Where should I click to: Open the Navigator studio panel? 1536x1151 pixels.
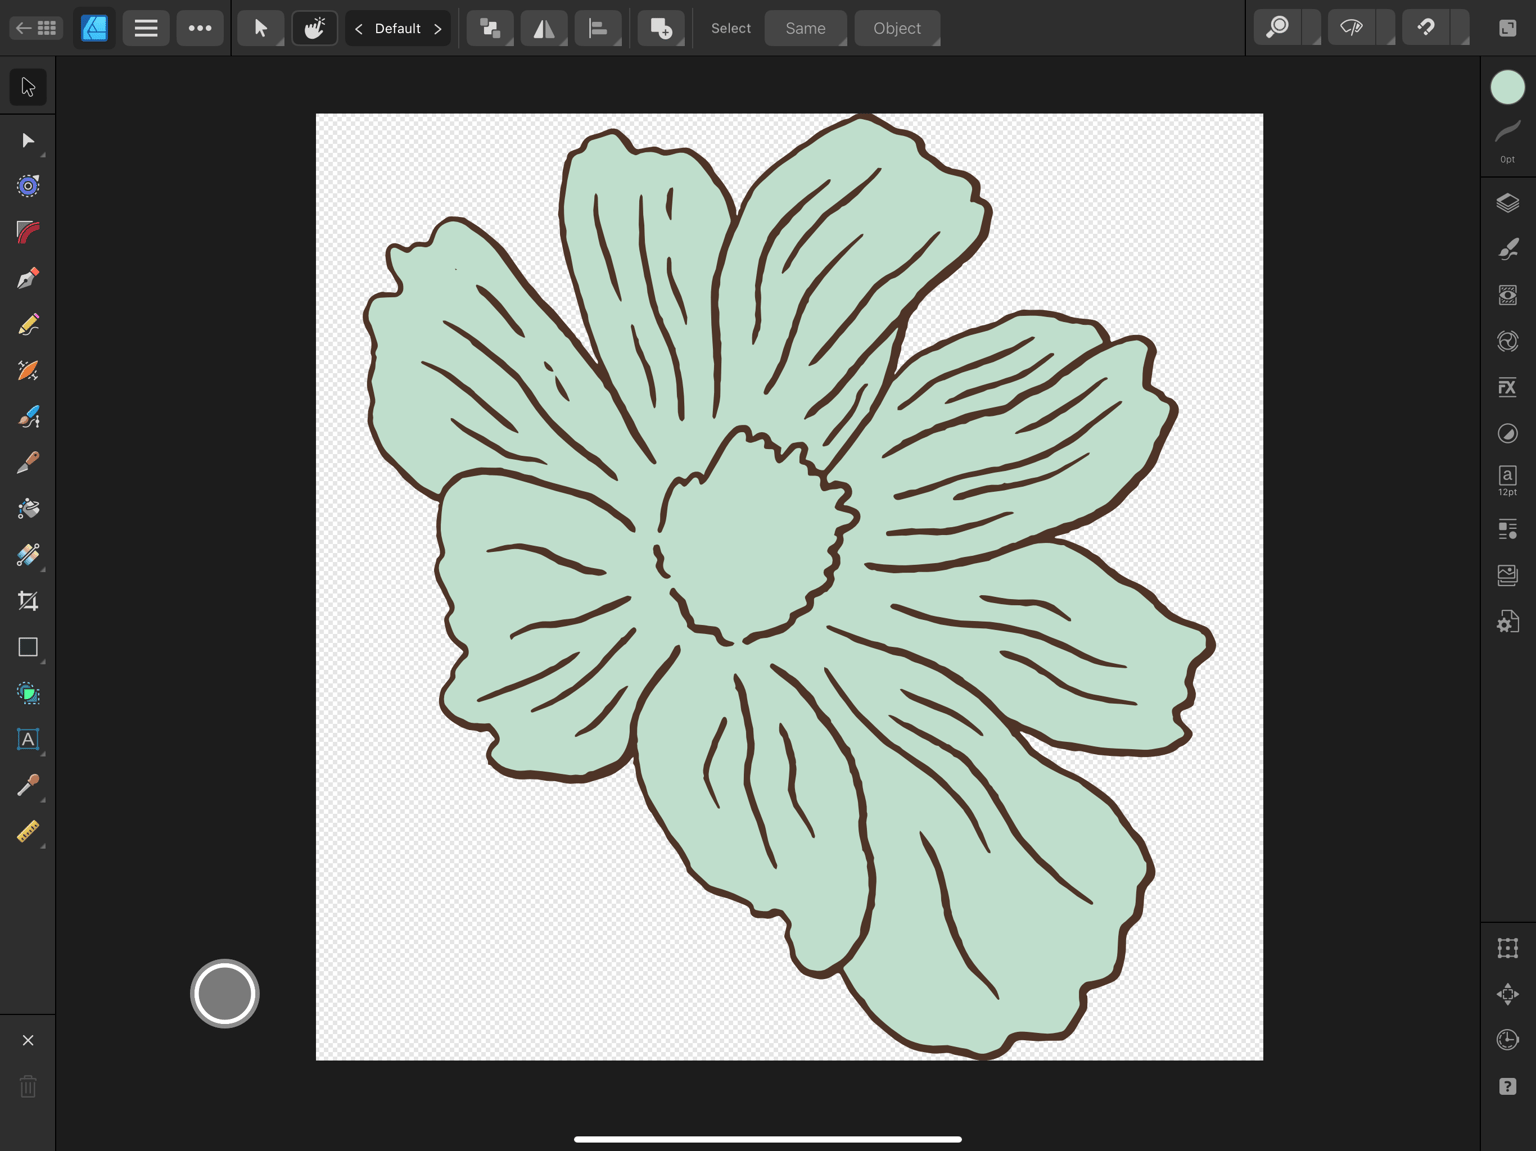1508,994
